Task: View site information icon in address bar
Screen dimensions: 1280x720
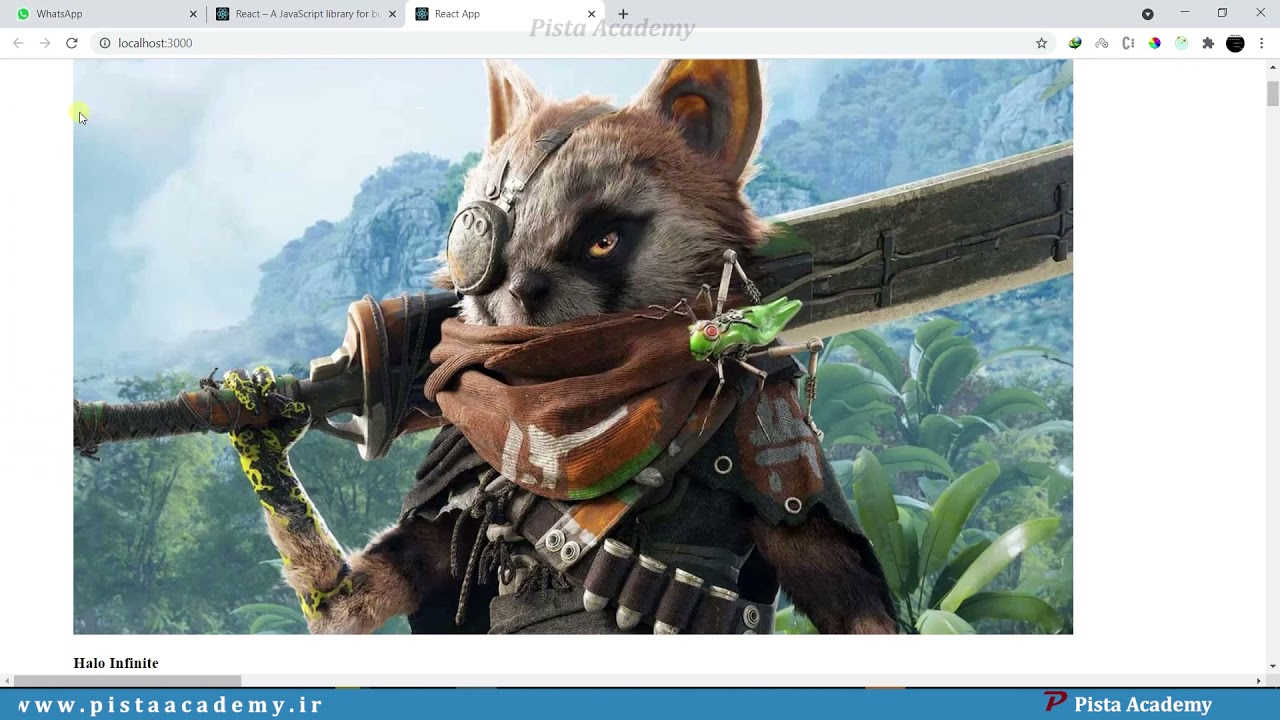Action: click(x=104, y=43)
